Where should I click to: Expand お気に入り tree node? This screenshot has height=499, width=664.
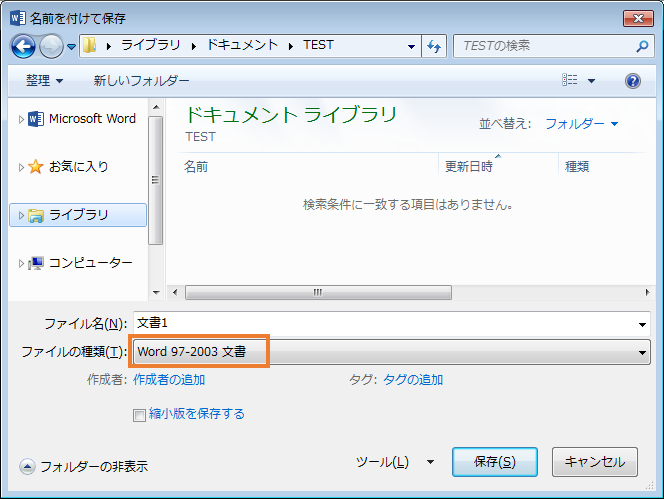click(x=21, y=167)
